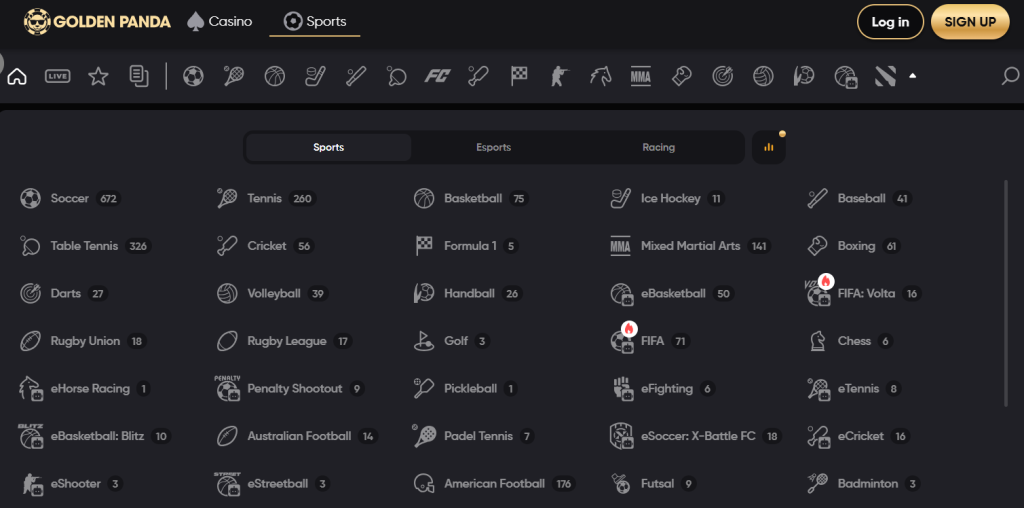Open Pickleball category
1024x508 pixels.
click(x=466, y=389)
